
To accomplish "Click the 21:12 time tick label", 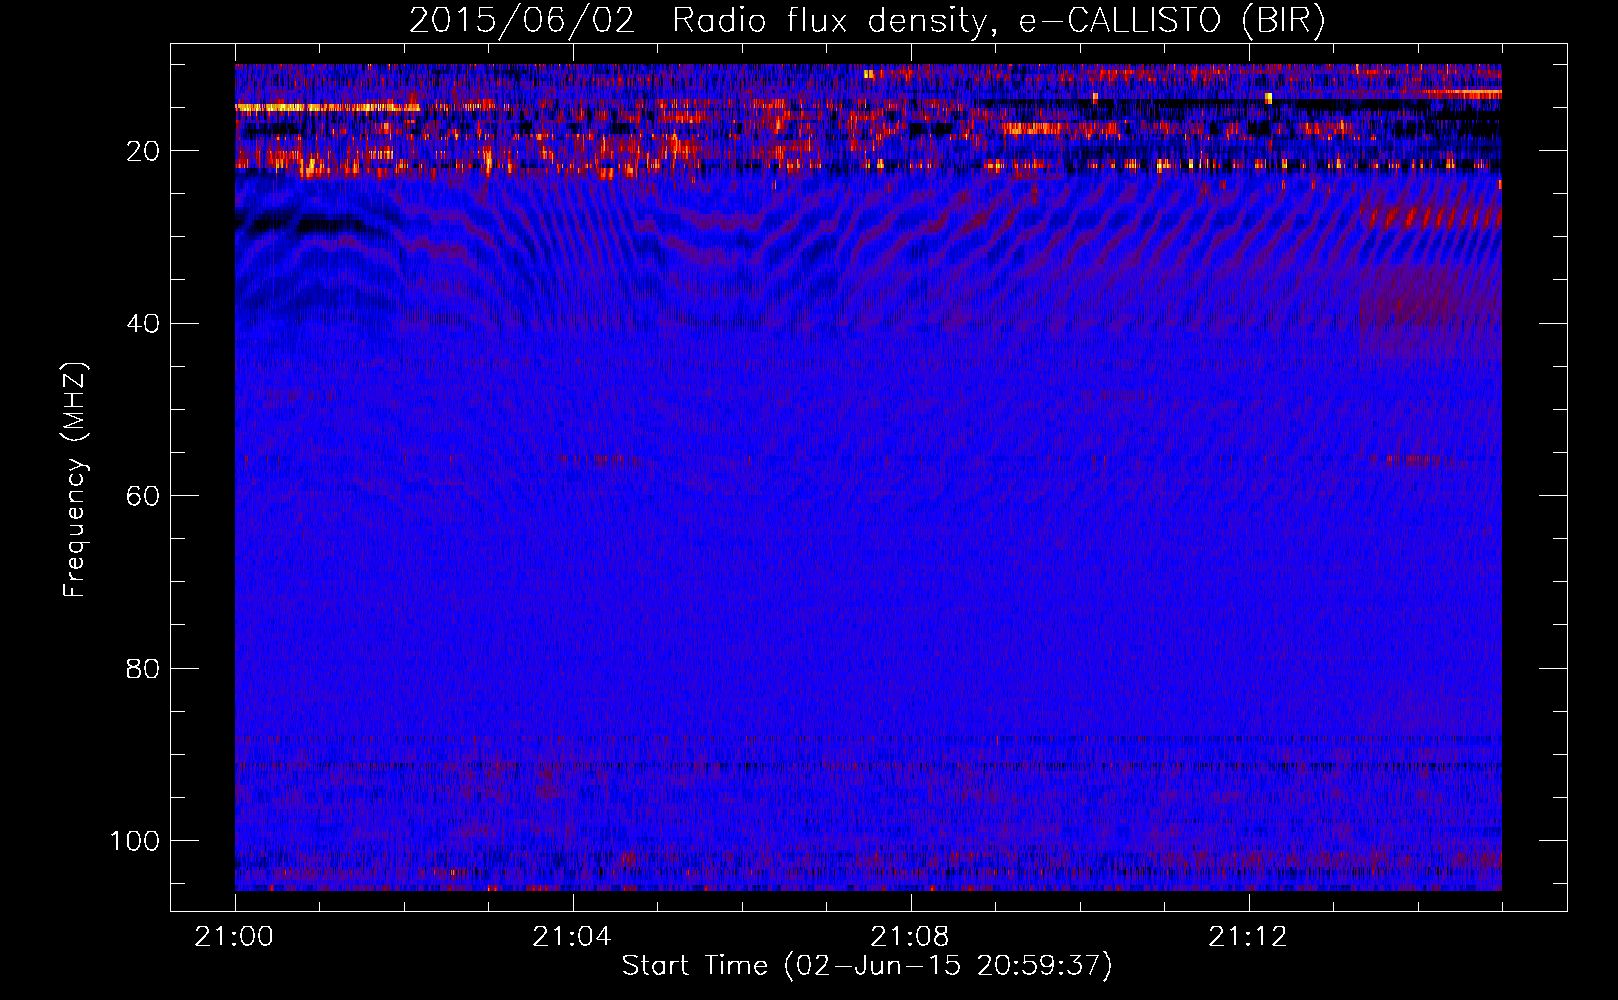I will point(1248,937).
